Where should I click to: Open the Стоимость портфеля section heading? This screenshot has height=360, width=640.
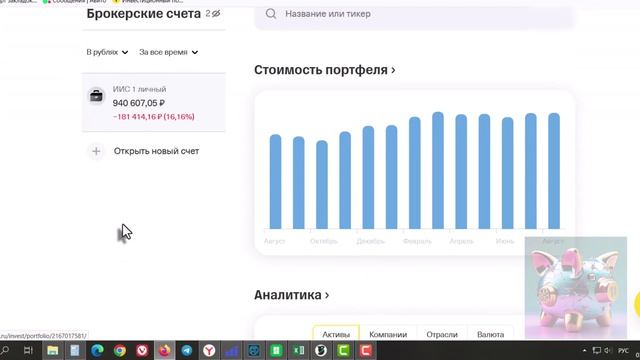click(x=324, y=70)
